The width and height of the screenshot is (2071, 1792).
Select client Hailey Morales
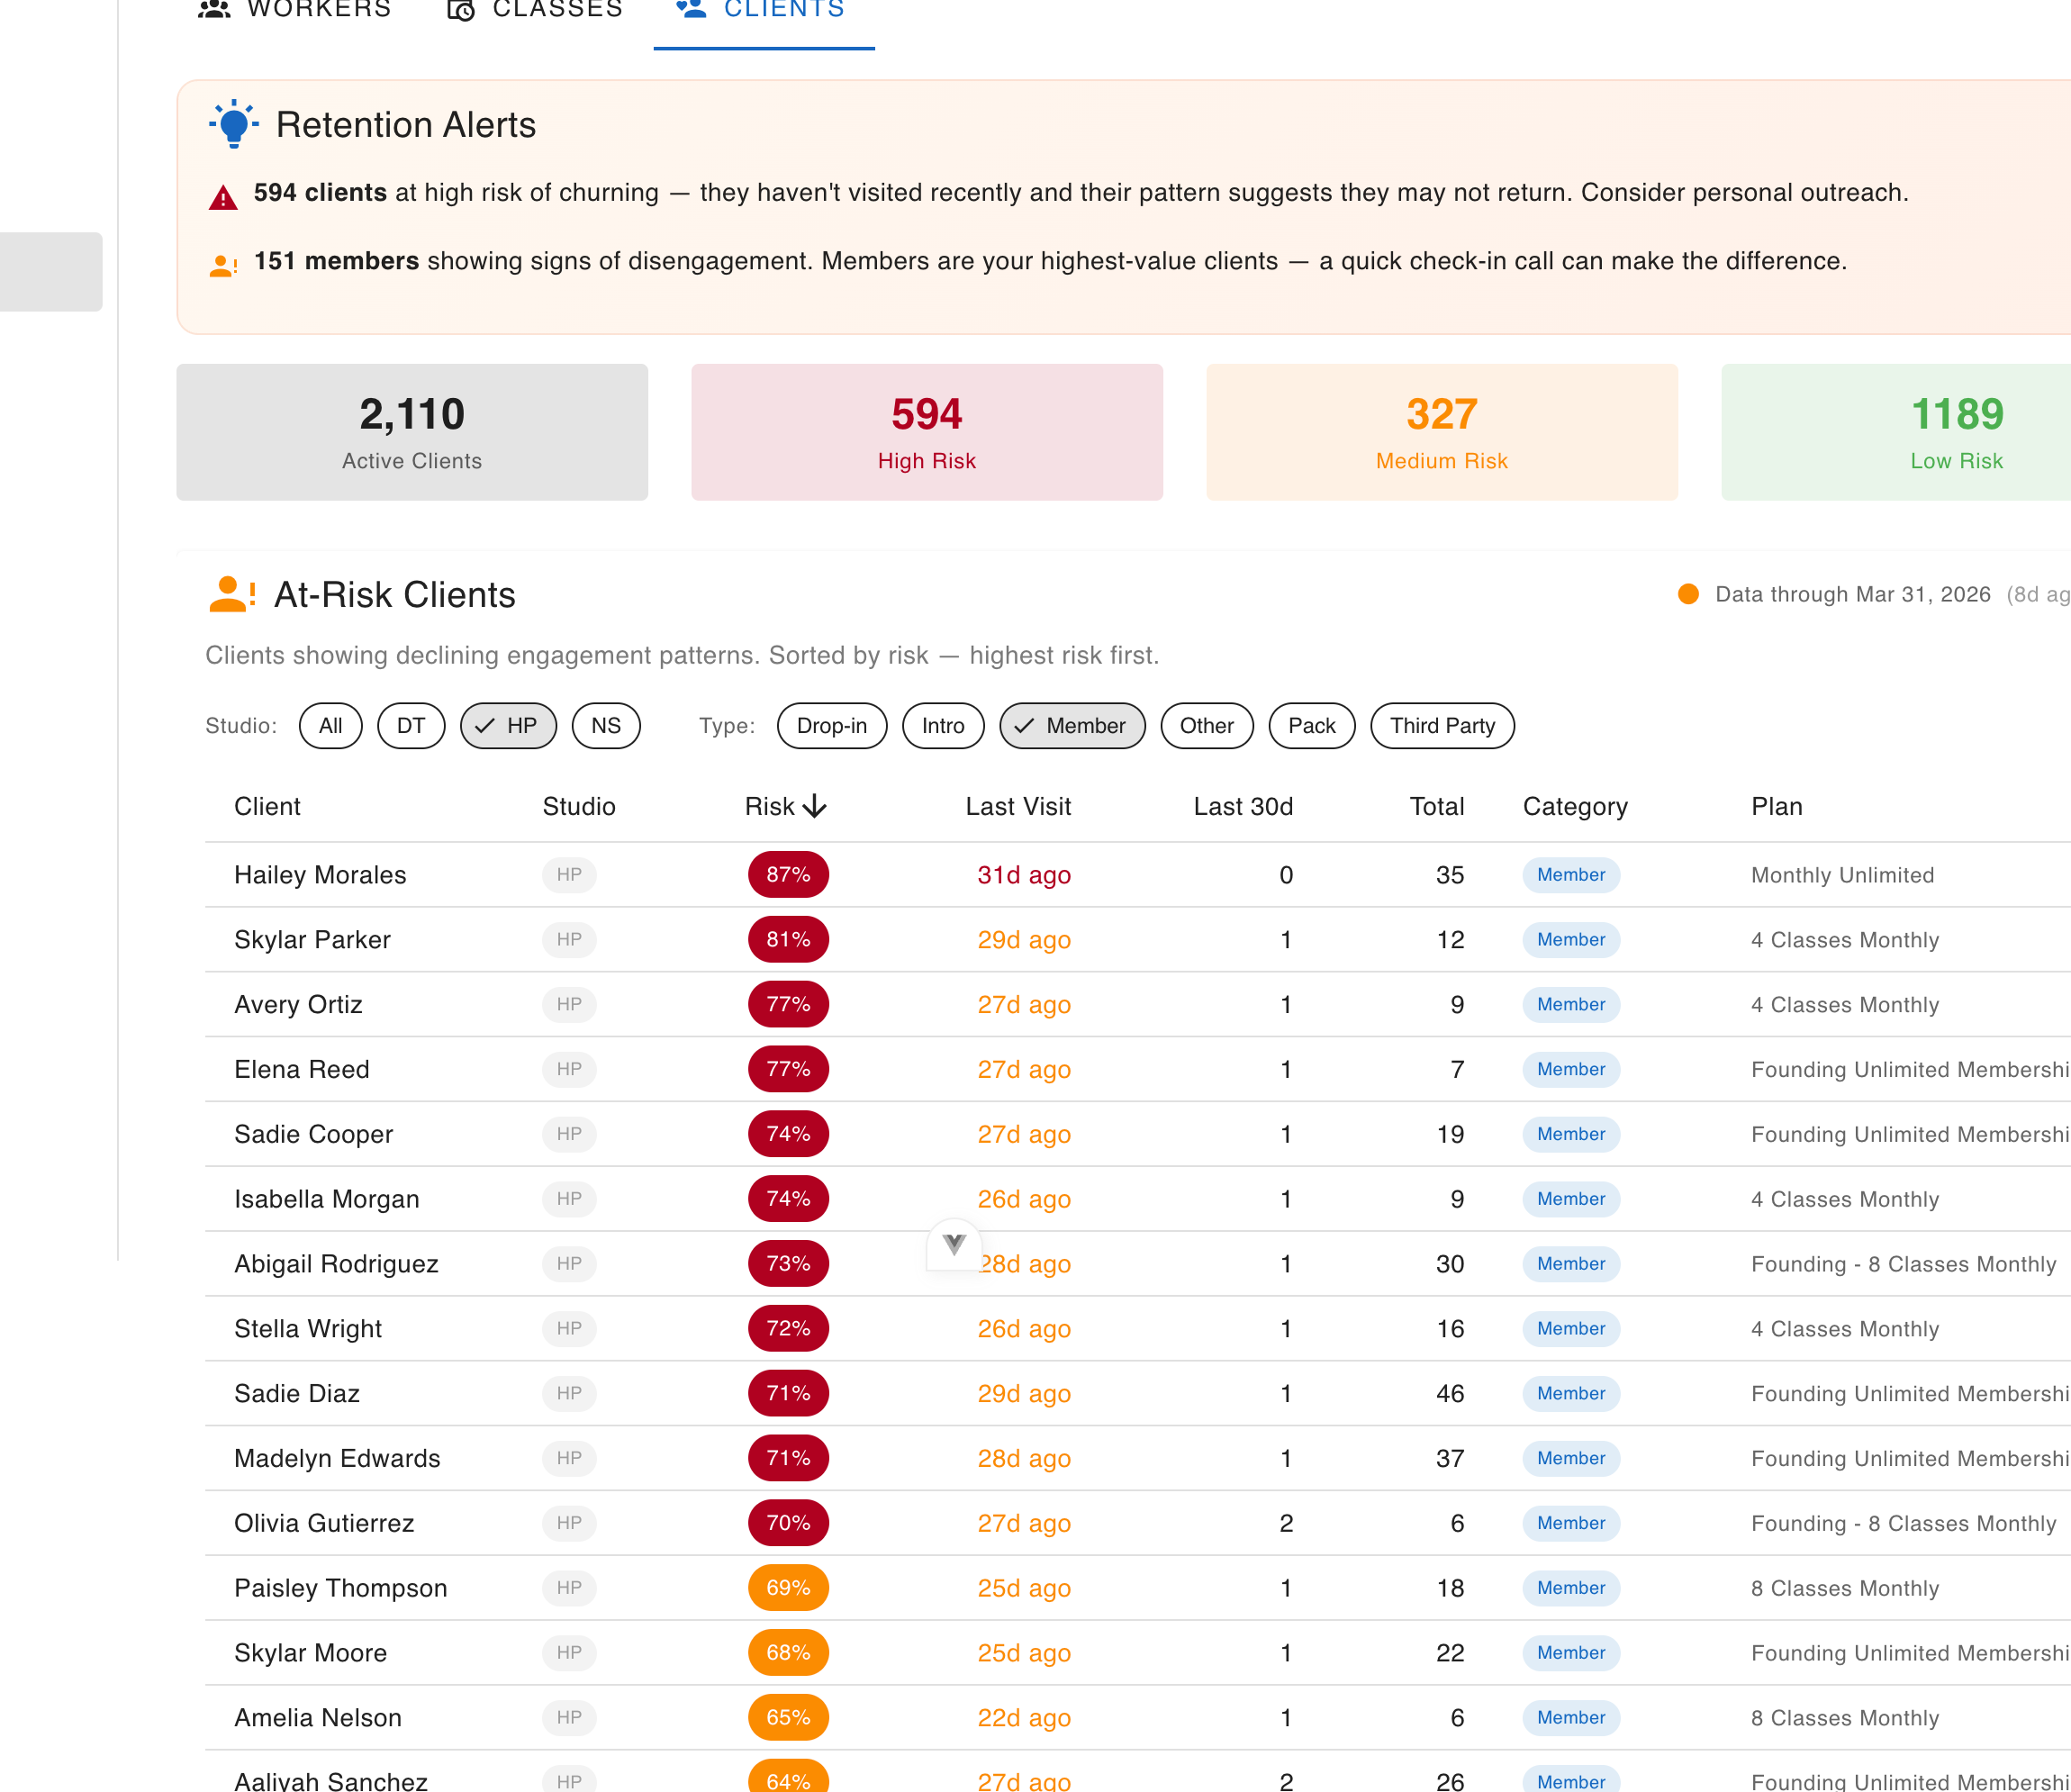coord(320,875)
